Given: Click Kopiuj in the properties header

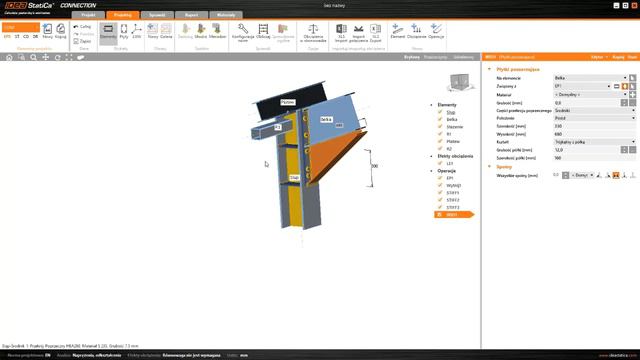Looking at the screenshot, I should [618, 57].
